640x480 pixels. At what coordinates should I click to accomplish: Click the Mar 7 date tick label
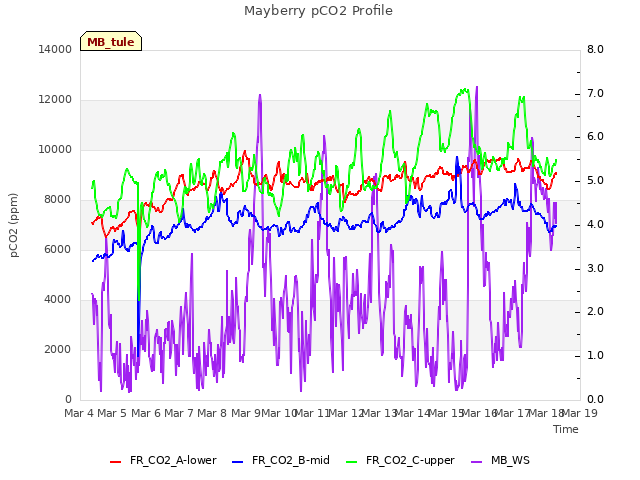pos(179,413)
